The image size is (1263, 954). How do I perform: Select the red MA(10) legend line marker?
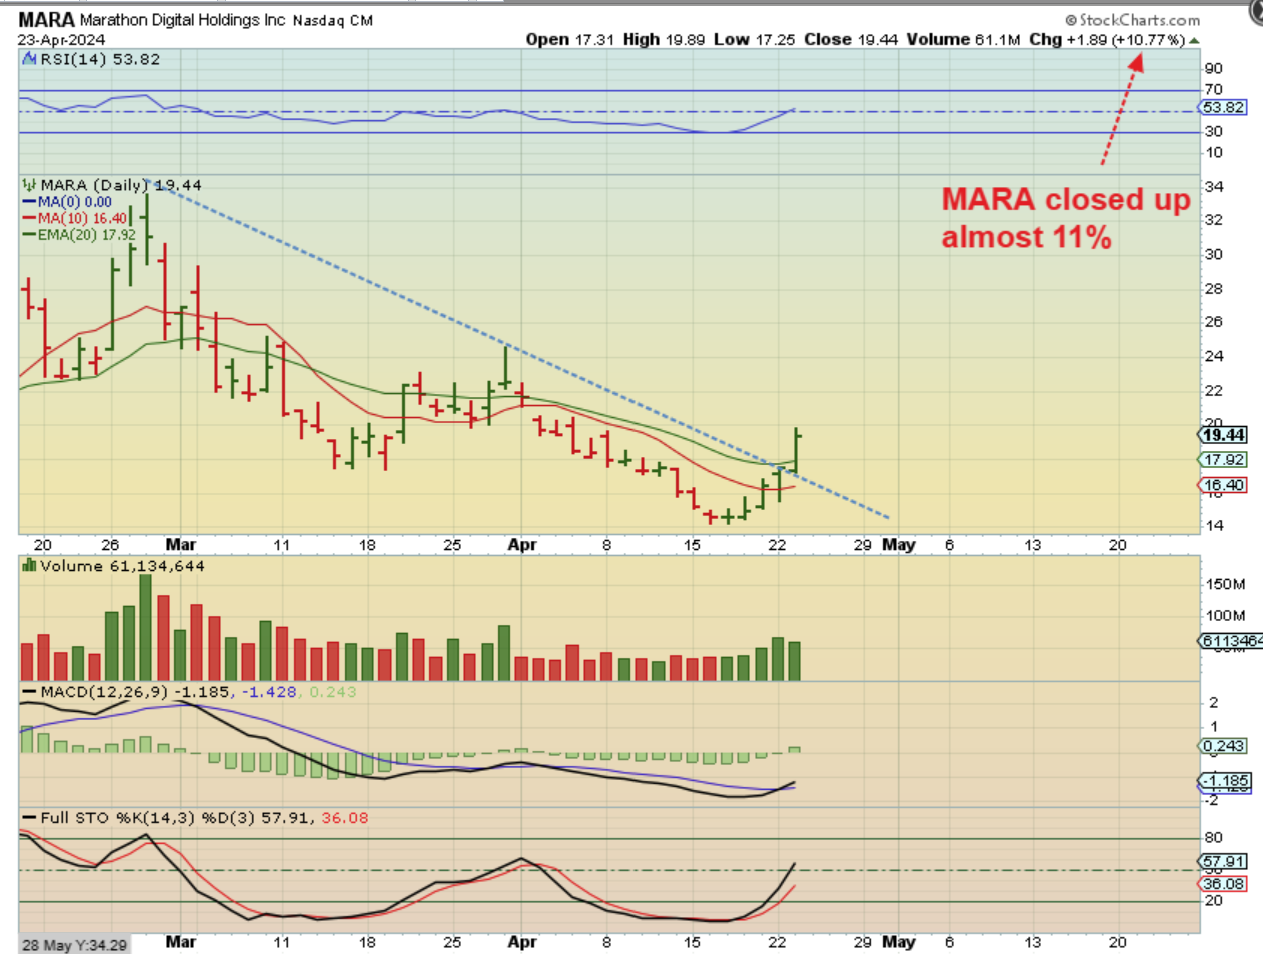click(x=29, y=218)
